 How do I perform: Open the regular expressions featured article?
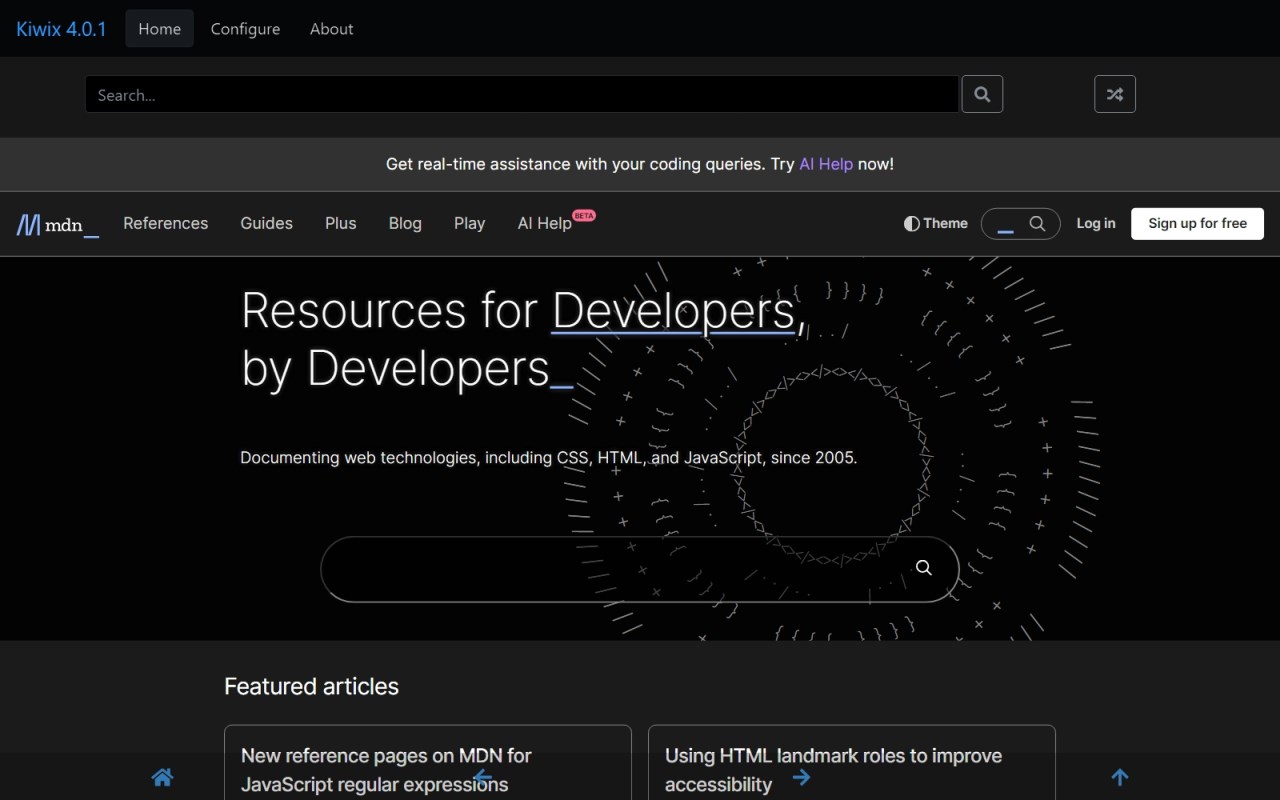pos(387,769)
